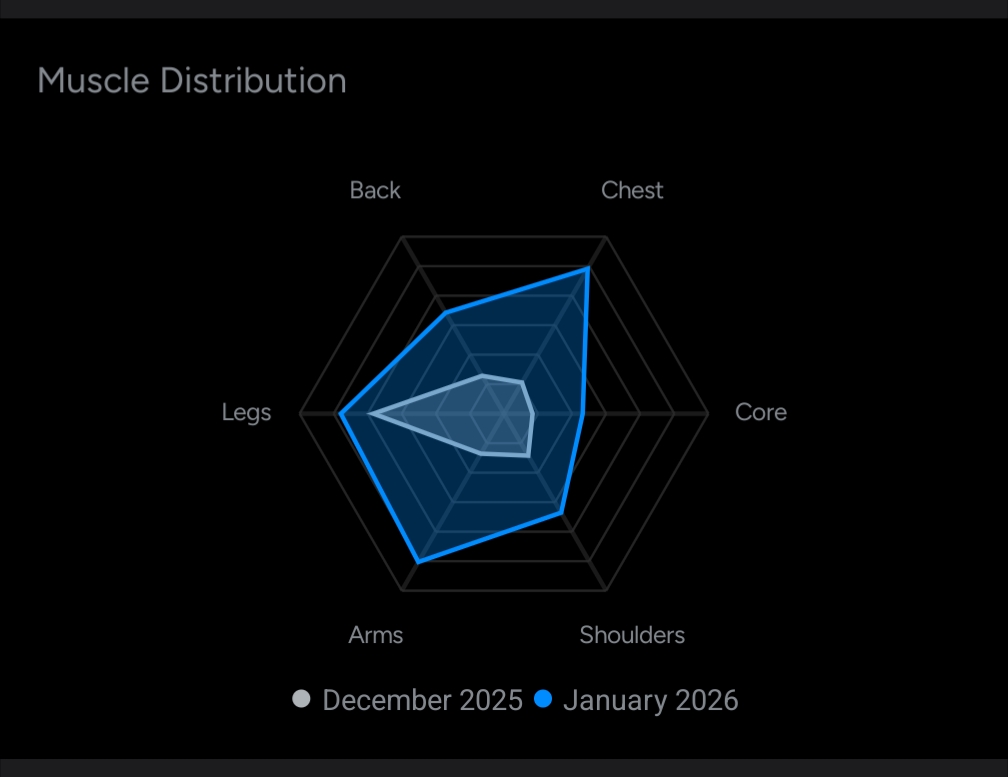Toggle the January 2026 series label
The image size is (1008, 777).
pyautogui.click(x=650, y=700)
